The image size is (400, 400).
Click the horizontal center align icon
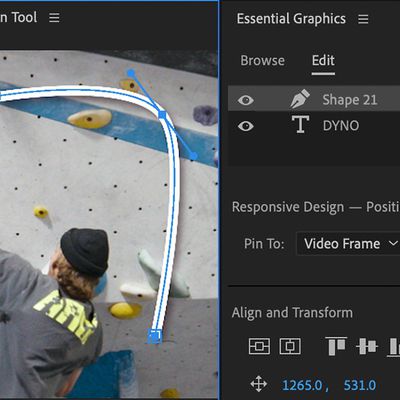tap(290, 346)
